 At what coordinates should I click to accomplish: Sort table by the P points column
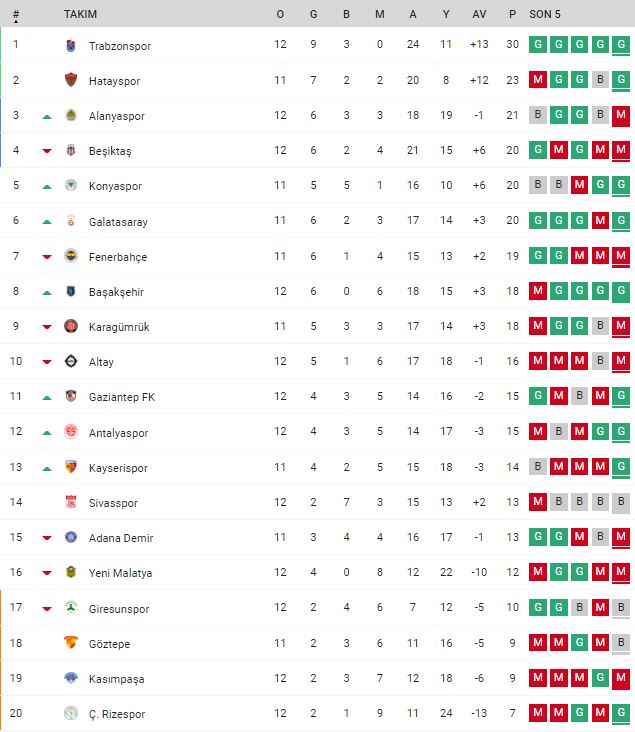click(512, 14)
